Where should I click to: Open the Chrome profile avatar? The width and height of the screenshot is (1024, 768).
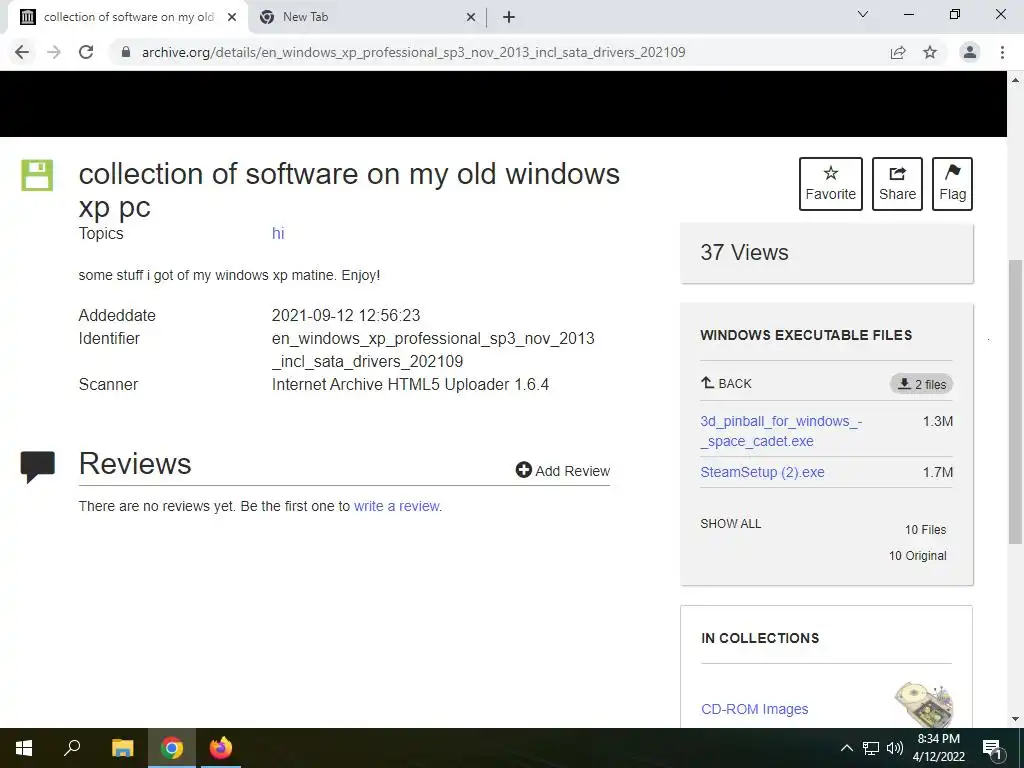(970, 52)
